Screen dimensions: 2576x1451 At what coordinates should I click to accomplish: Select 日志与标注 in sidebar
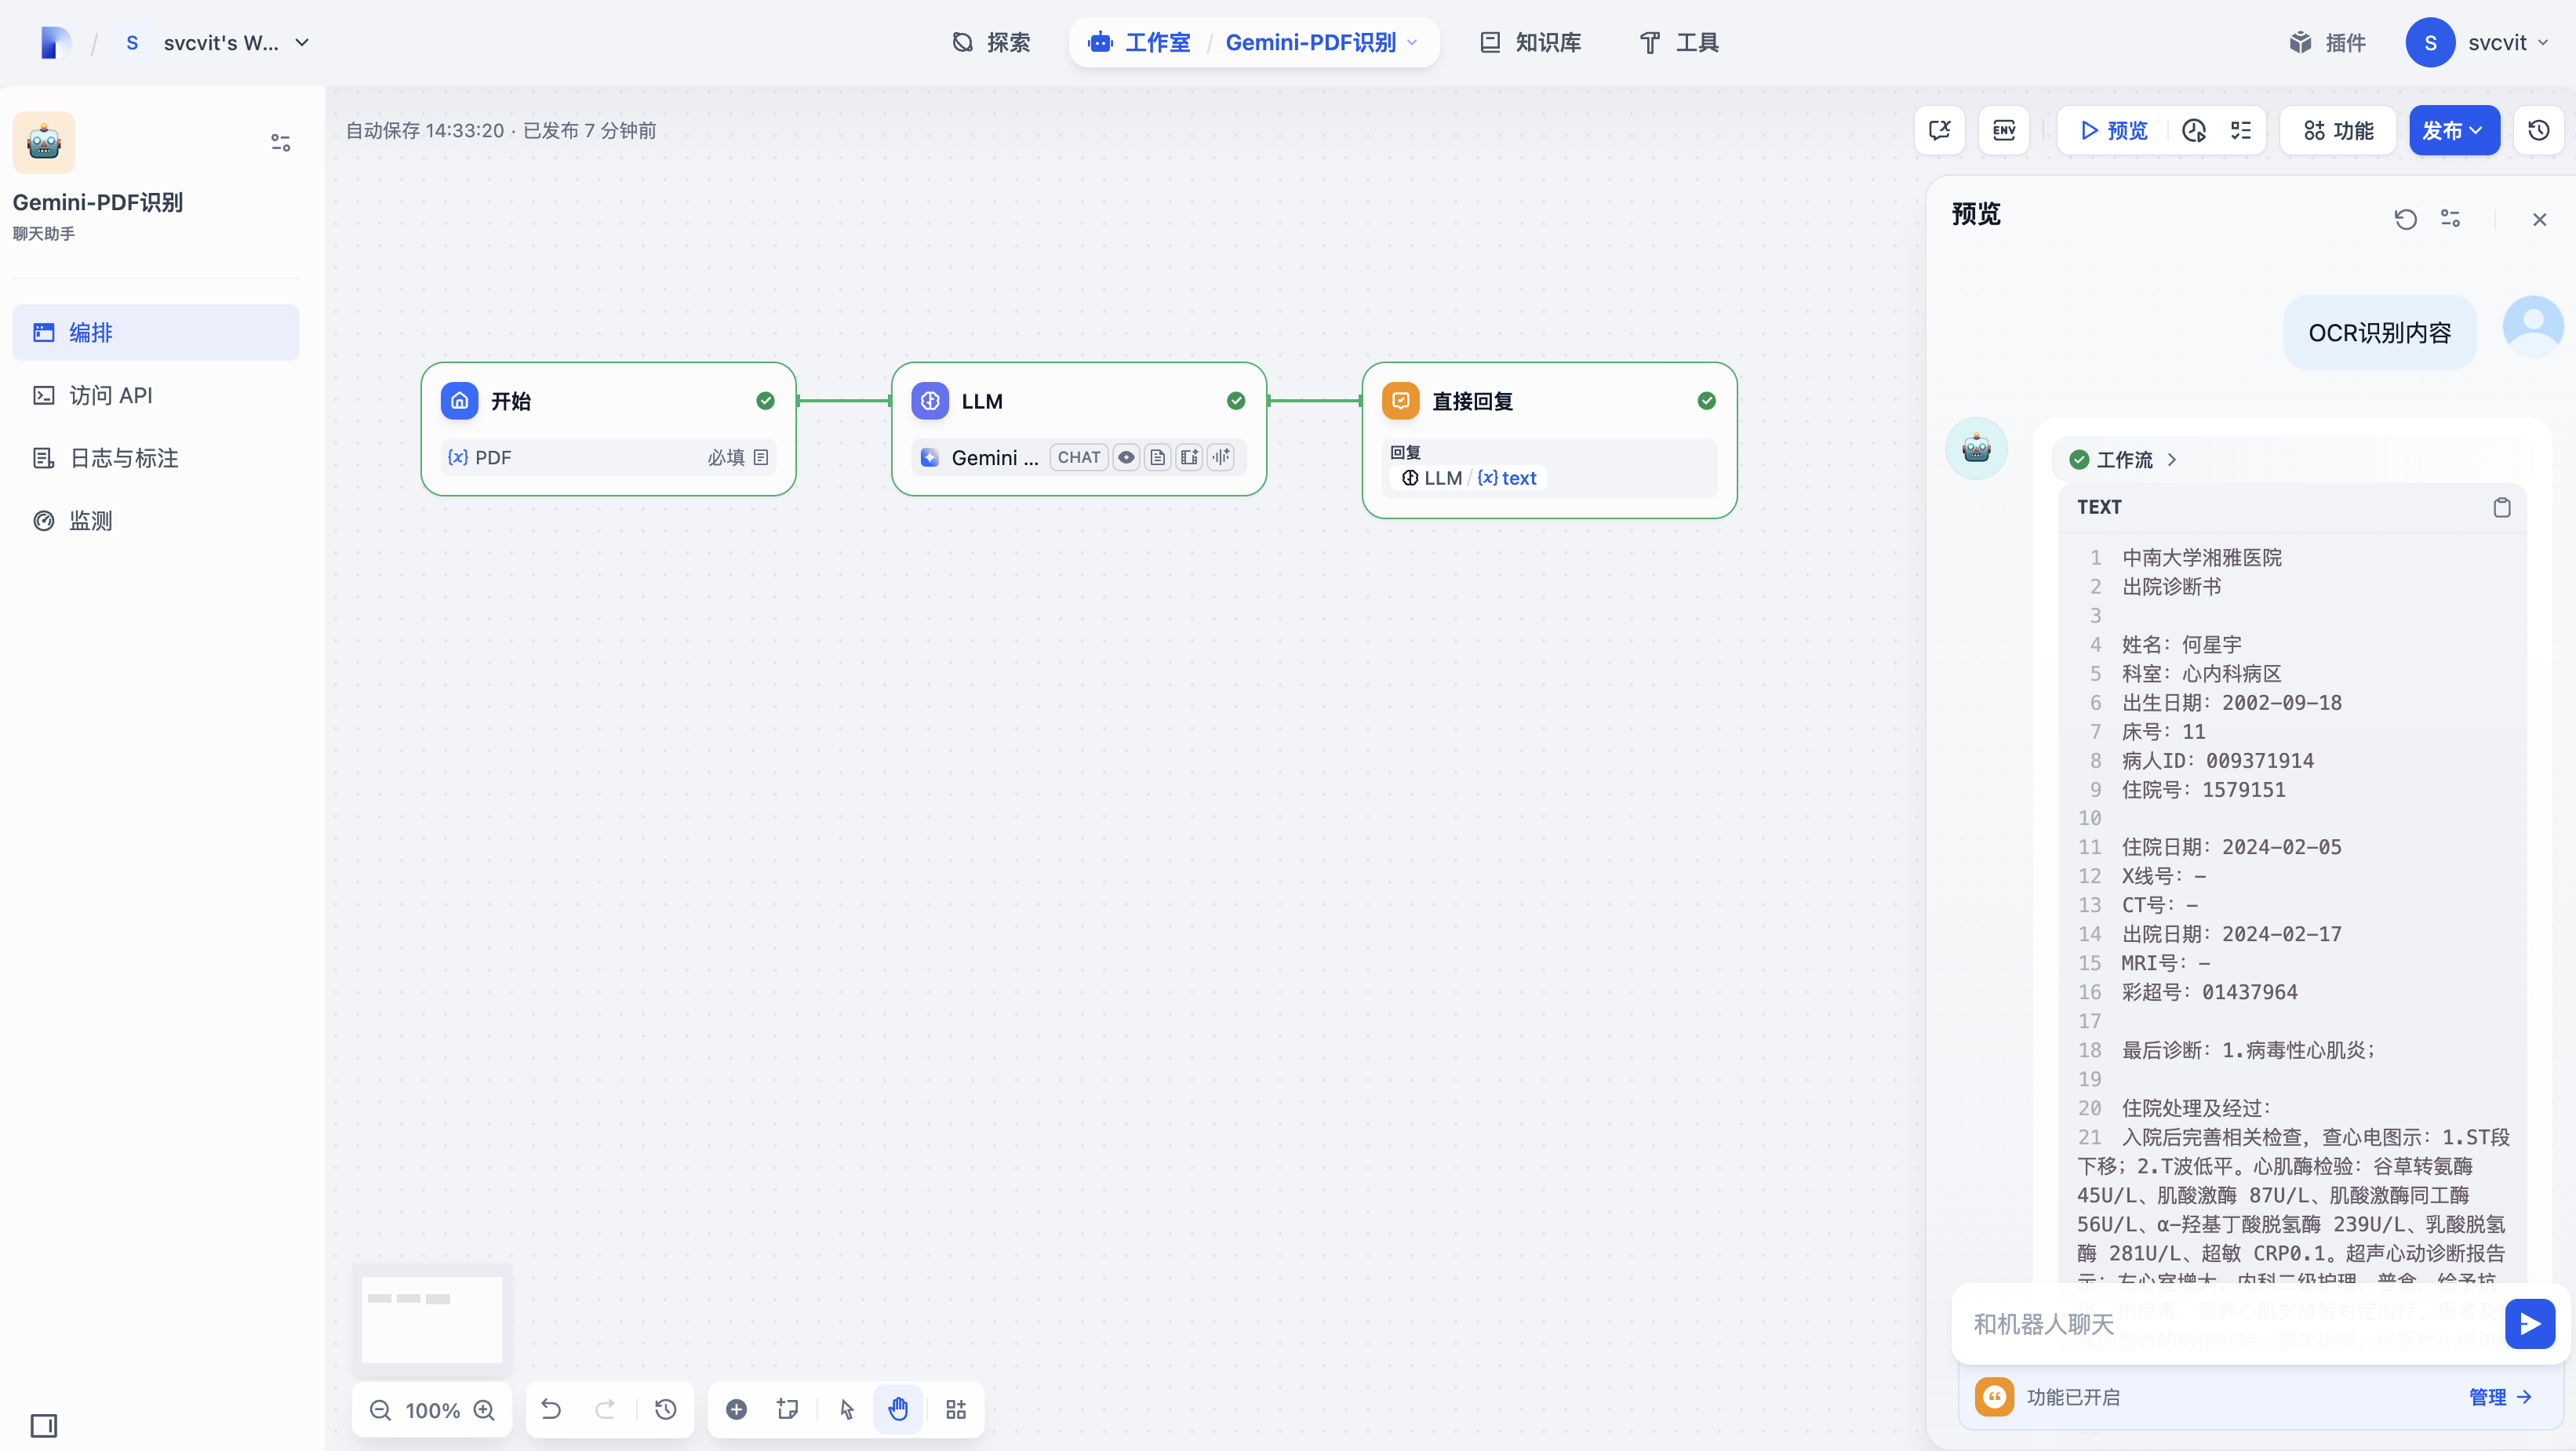124,458
